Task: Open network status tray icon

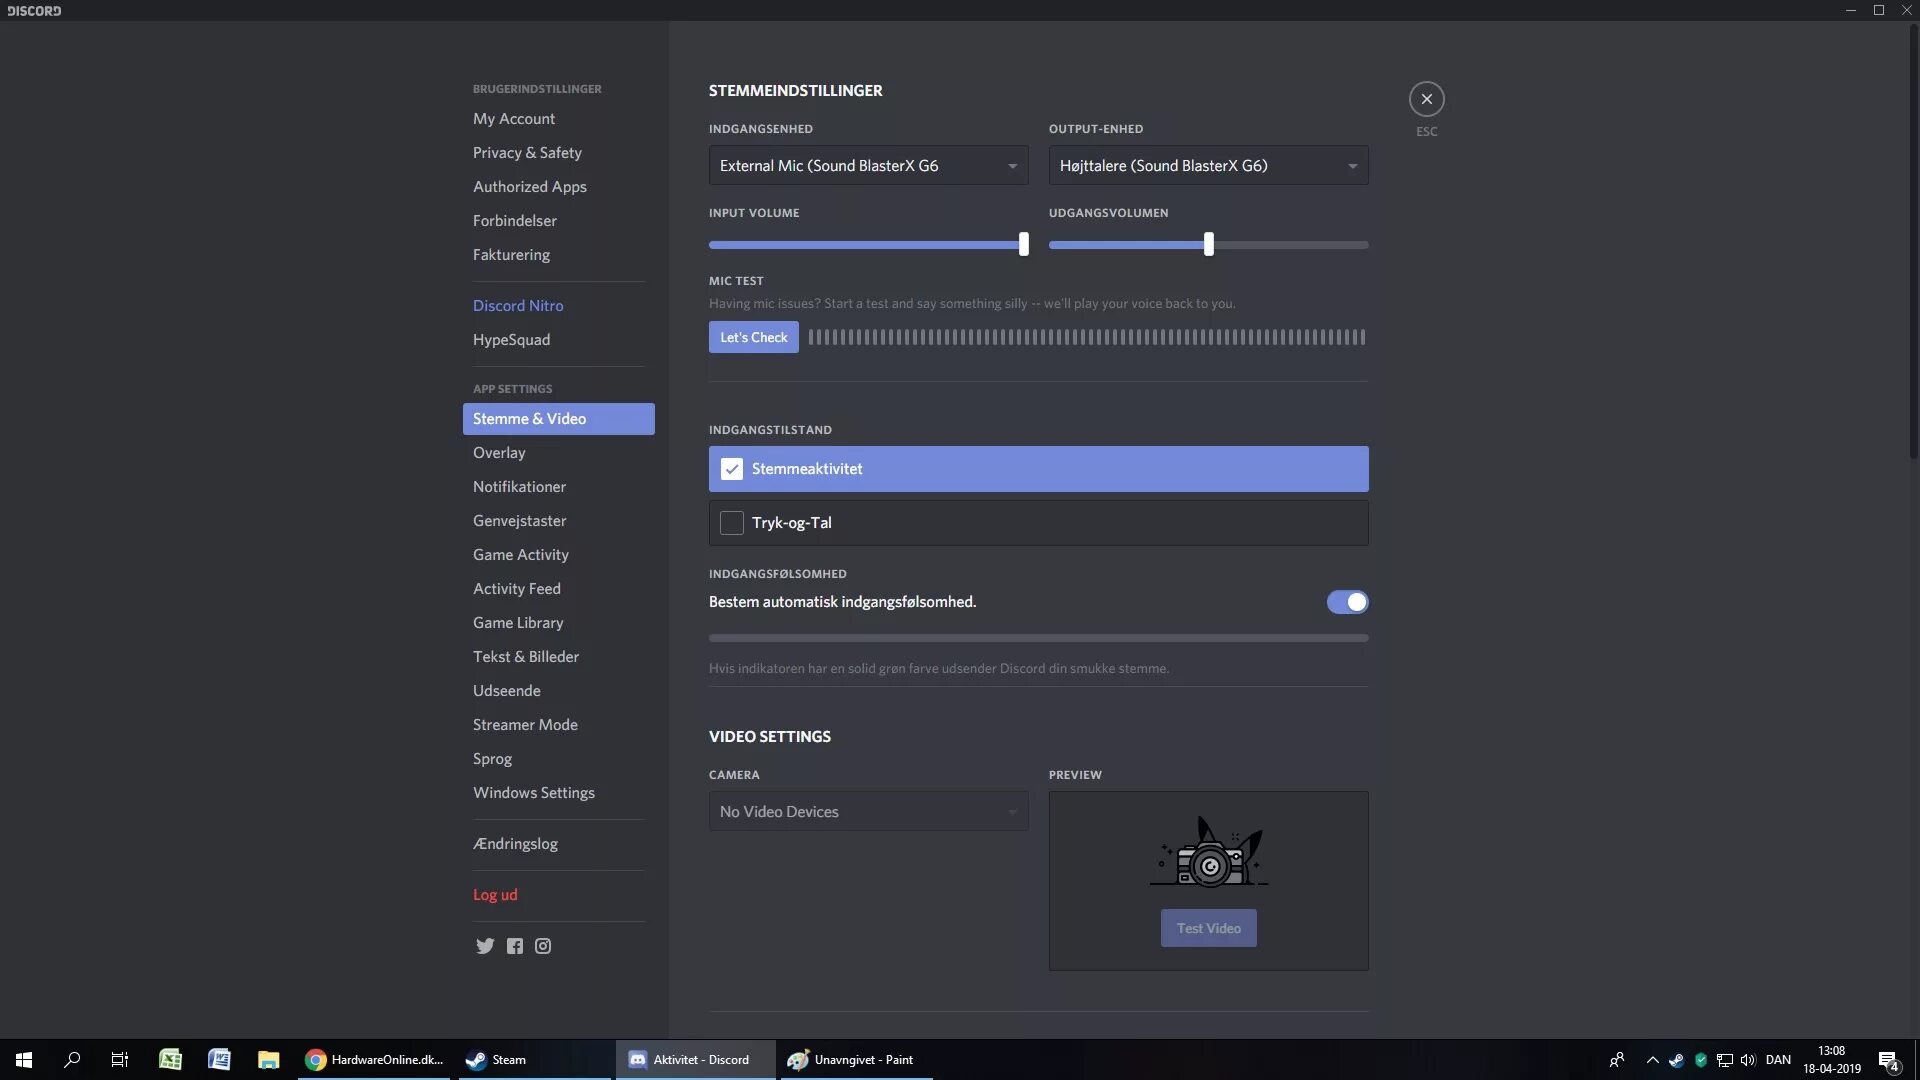Action: (x=1725, y=1060)
